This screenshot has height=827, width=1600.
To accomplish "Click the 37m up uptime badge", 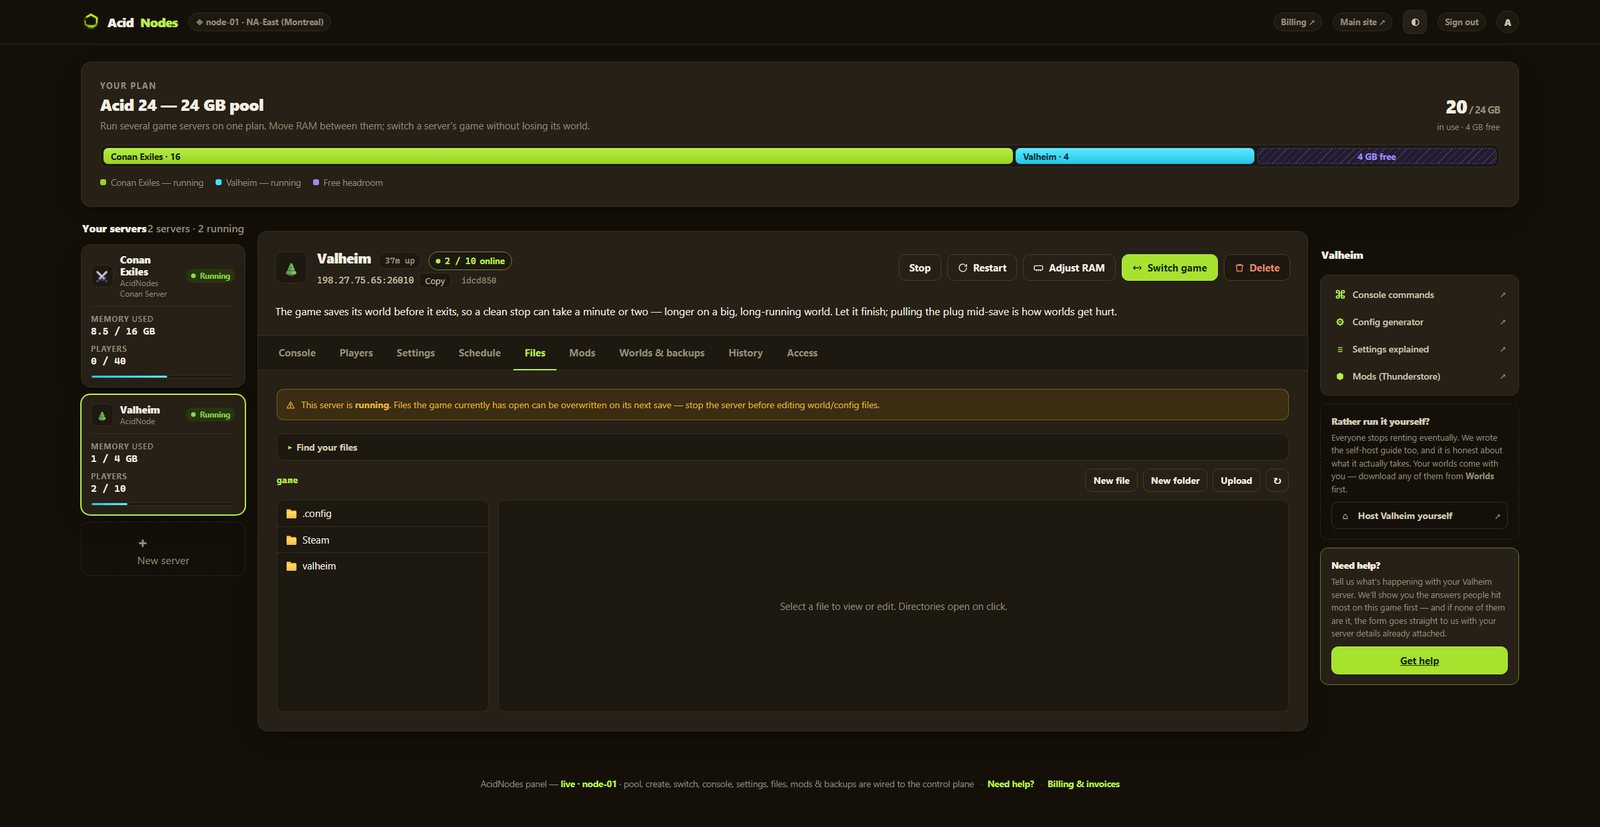I will (x=400, y=261).
